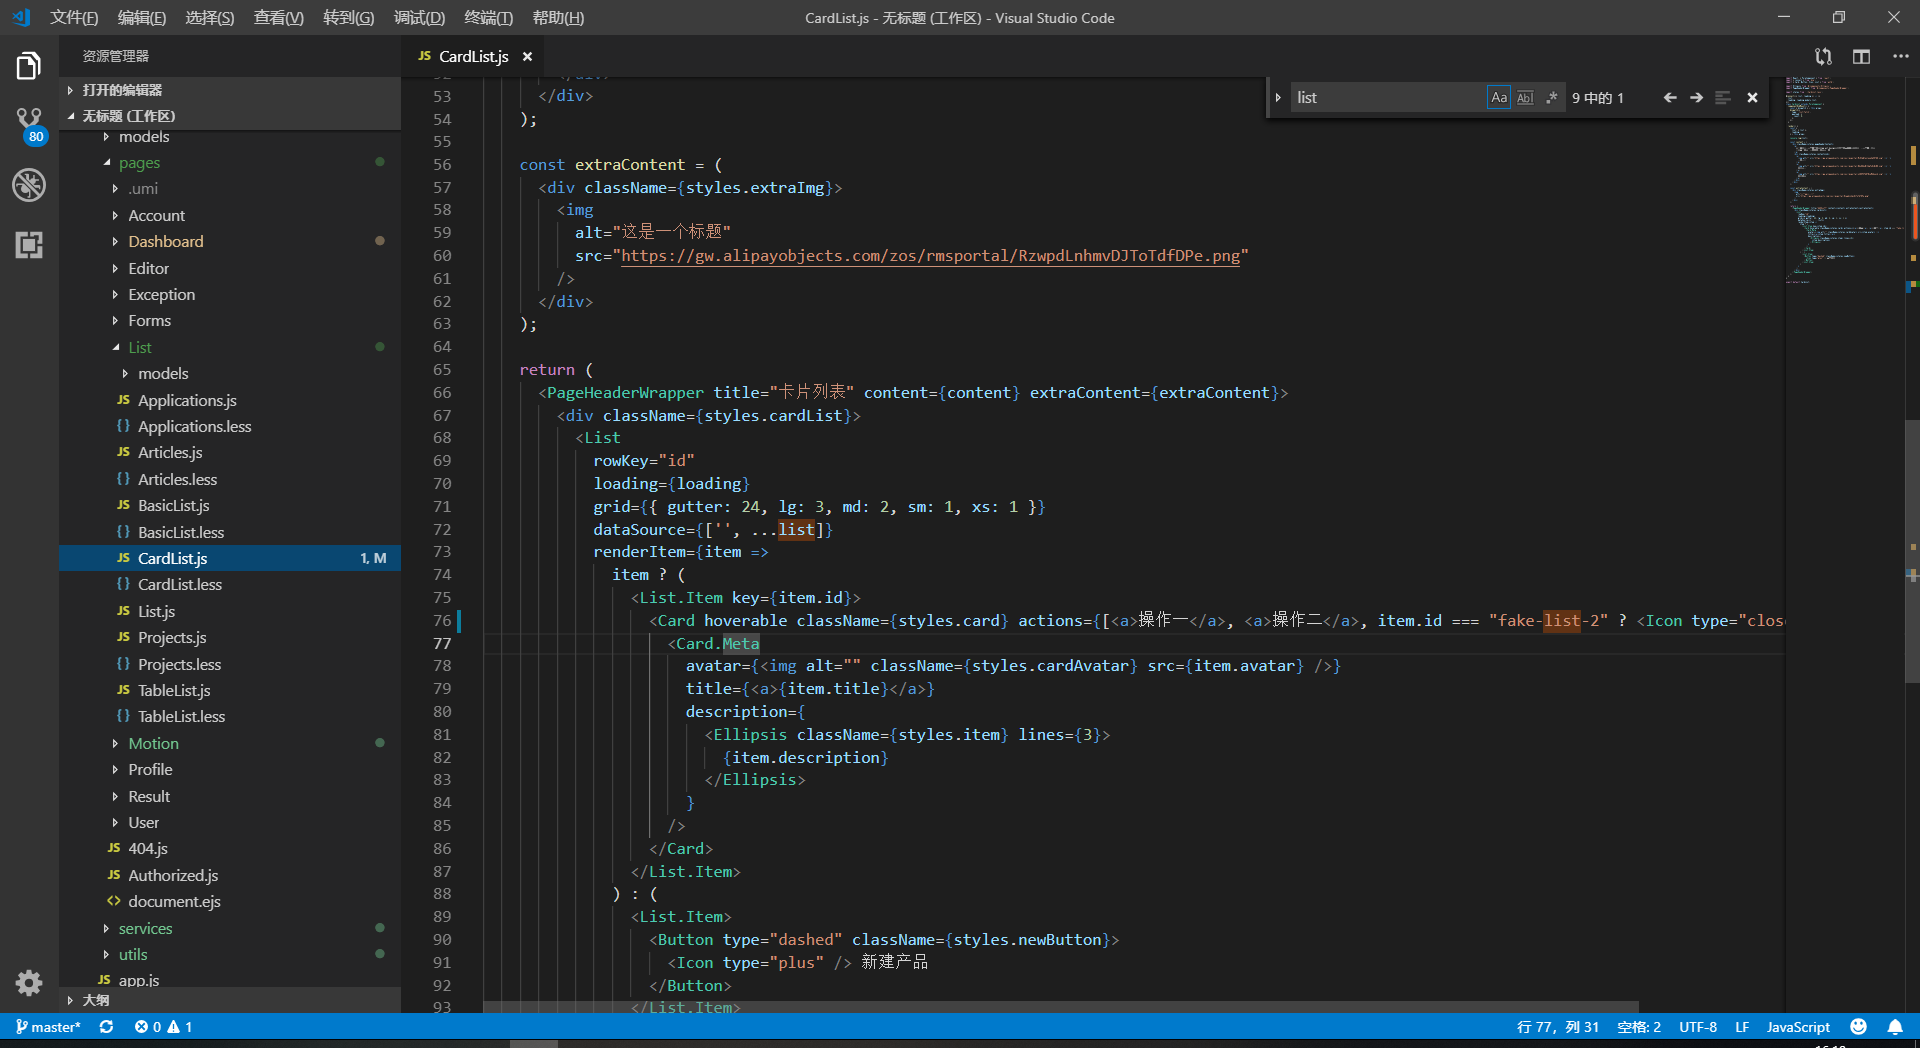Image resolution: width=1920 pixels, height=1048 pixels.
Task: Toggle Match Whole Word in find widget
Action: [1524, 98]
